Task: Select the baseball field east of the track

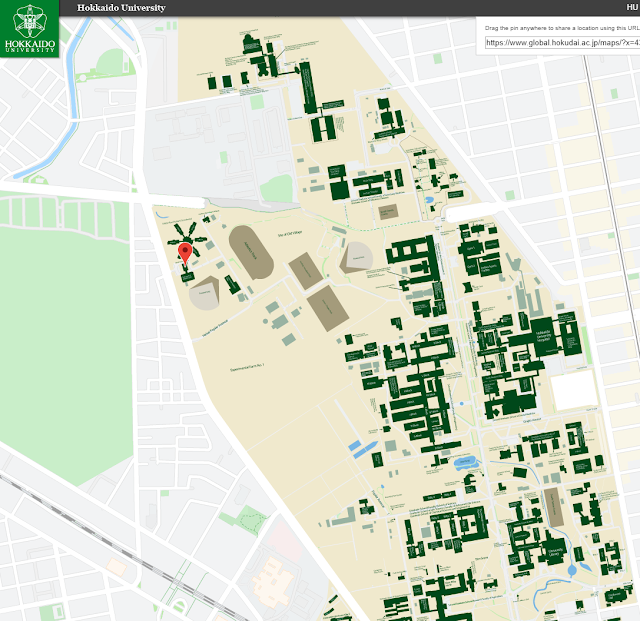Action: (x=356, y=257)
